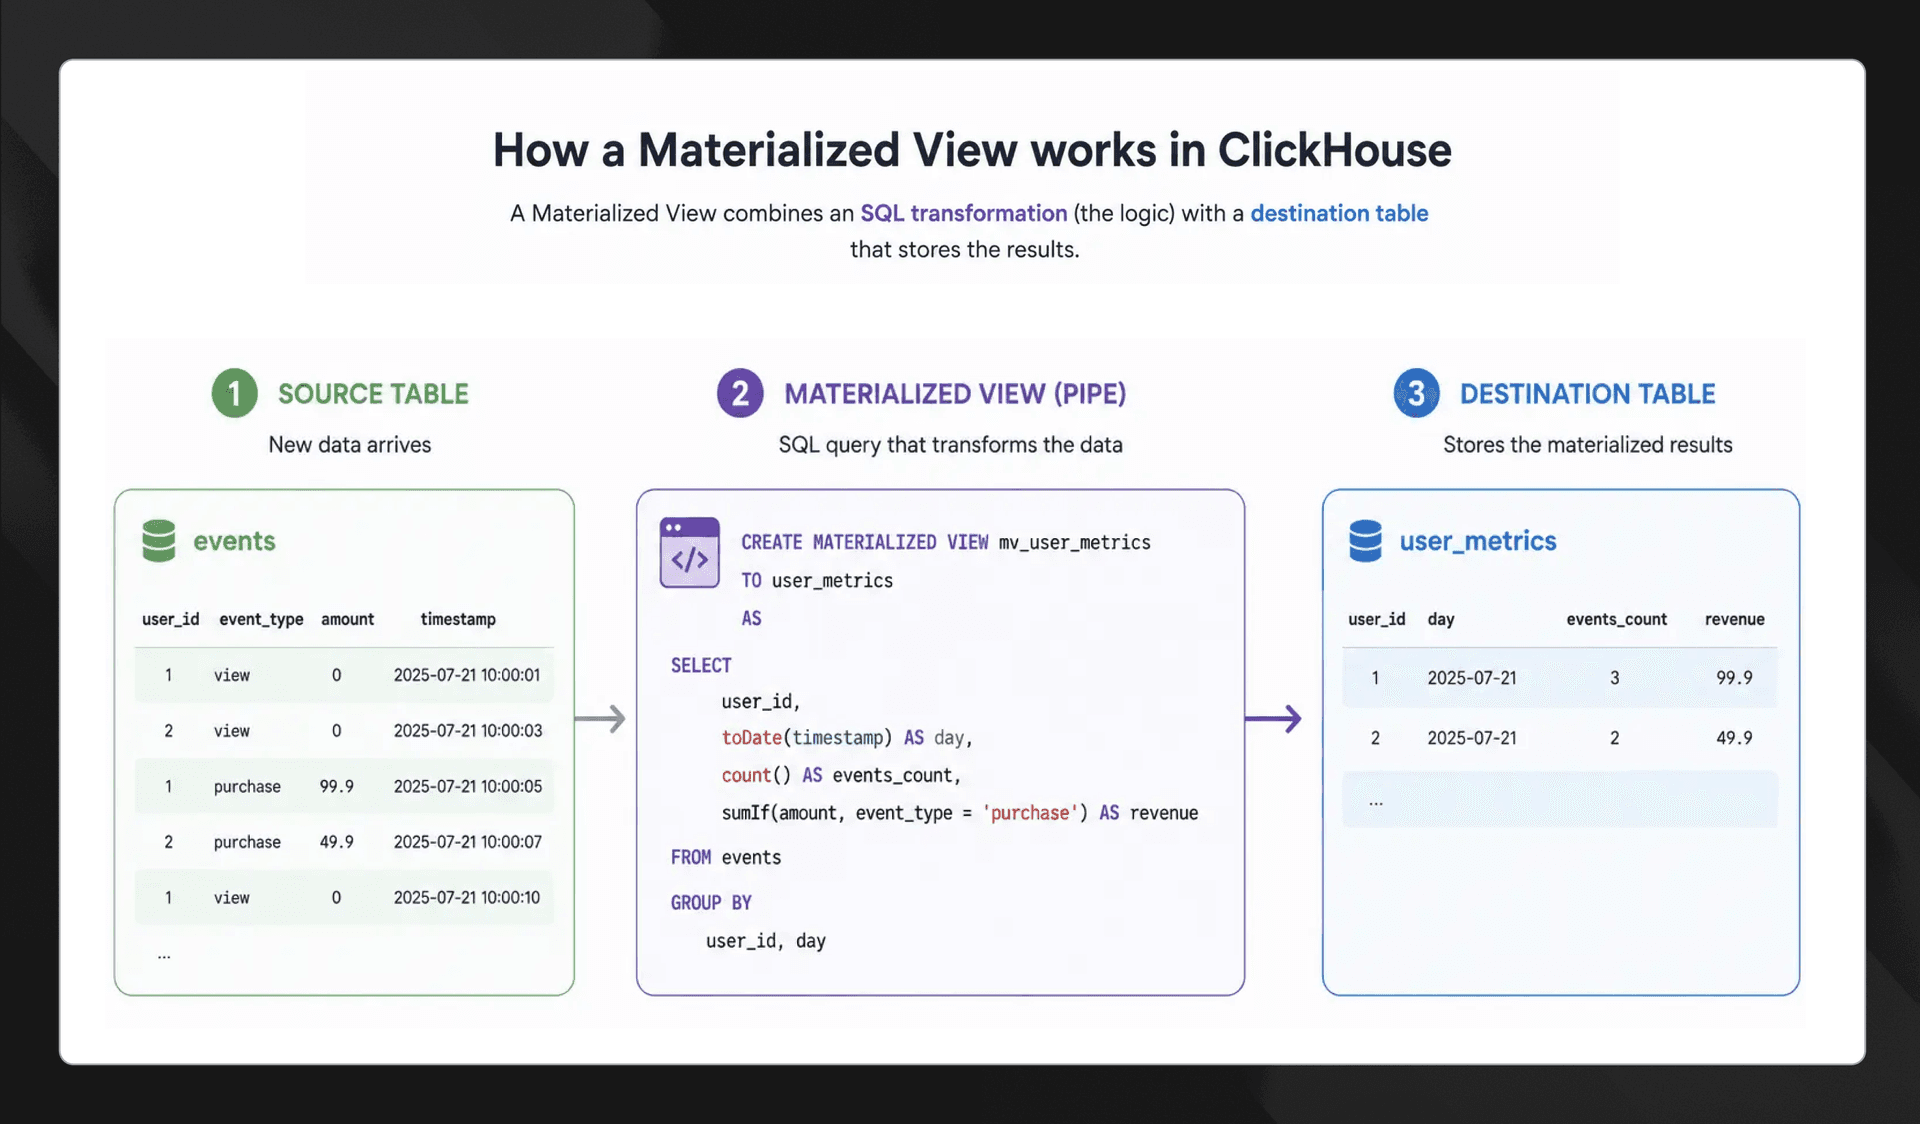This screenshot has height=1124, width=1920.
Task: Click the standalone "AS" line above SELECT
Action: (x=751, y=619)
